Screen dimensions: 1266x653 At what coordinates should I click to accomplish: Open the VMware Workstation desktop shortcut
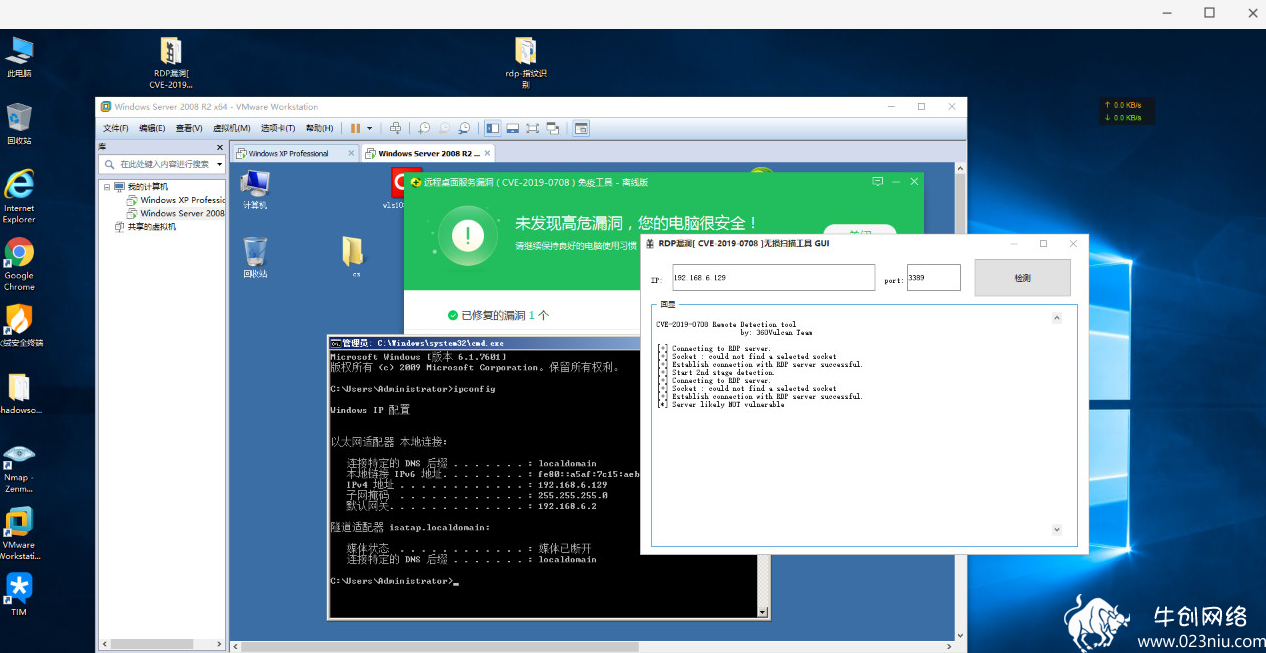click(19, 535)
